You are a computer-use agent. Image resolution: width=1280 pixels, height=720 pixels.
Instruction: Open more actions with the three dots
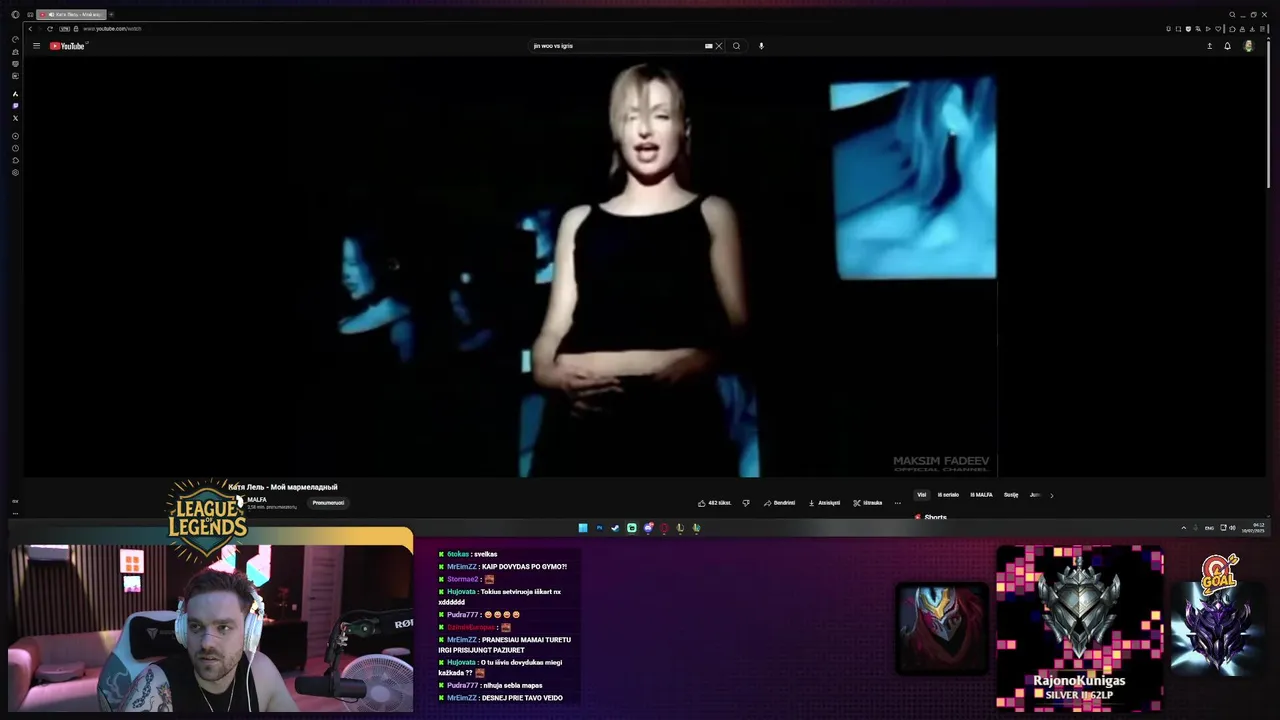(897, 503)
